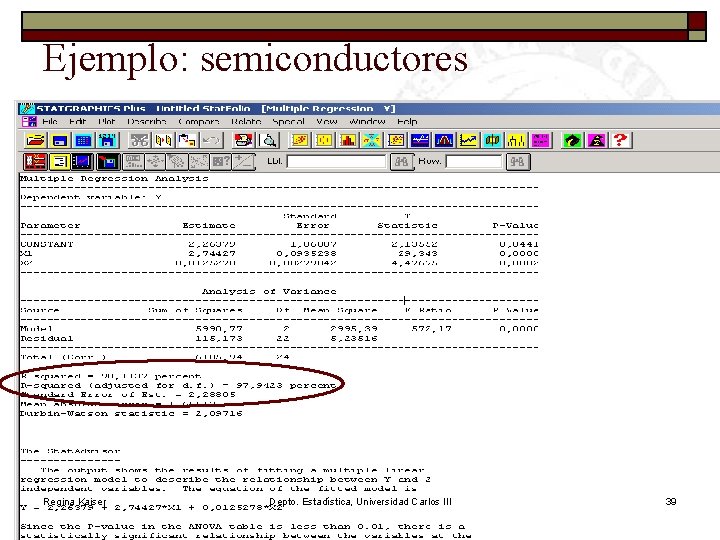The image size is (720, 540).
Task: Click binoculars find button beside Row field
Action: point(518,162)
